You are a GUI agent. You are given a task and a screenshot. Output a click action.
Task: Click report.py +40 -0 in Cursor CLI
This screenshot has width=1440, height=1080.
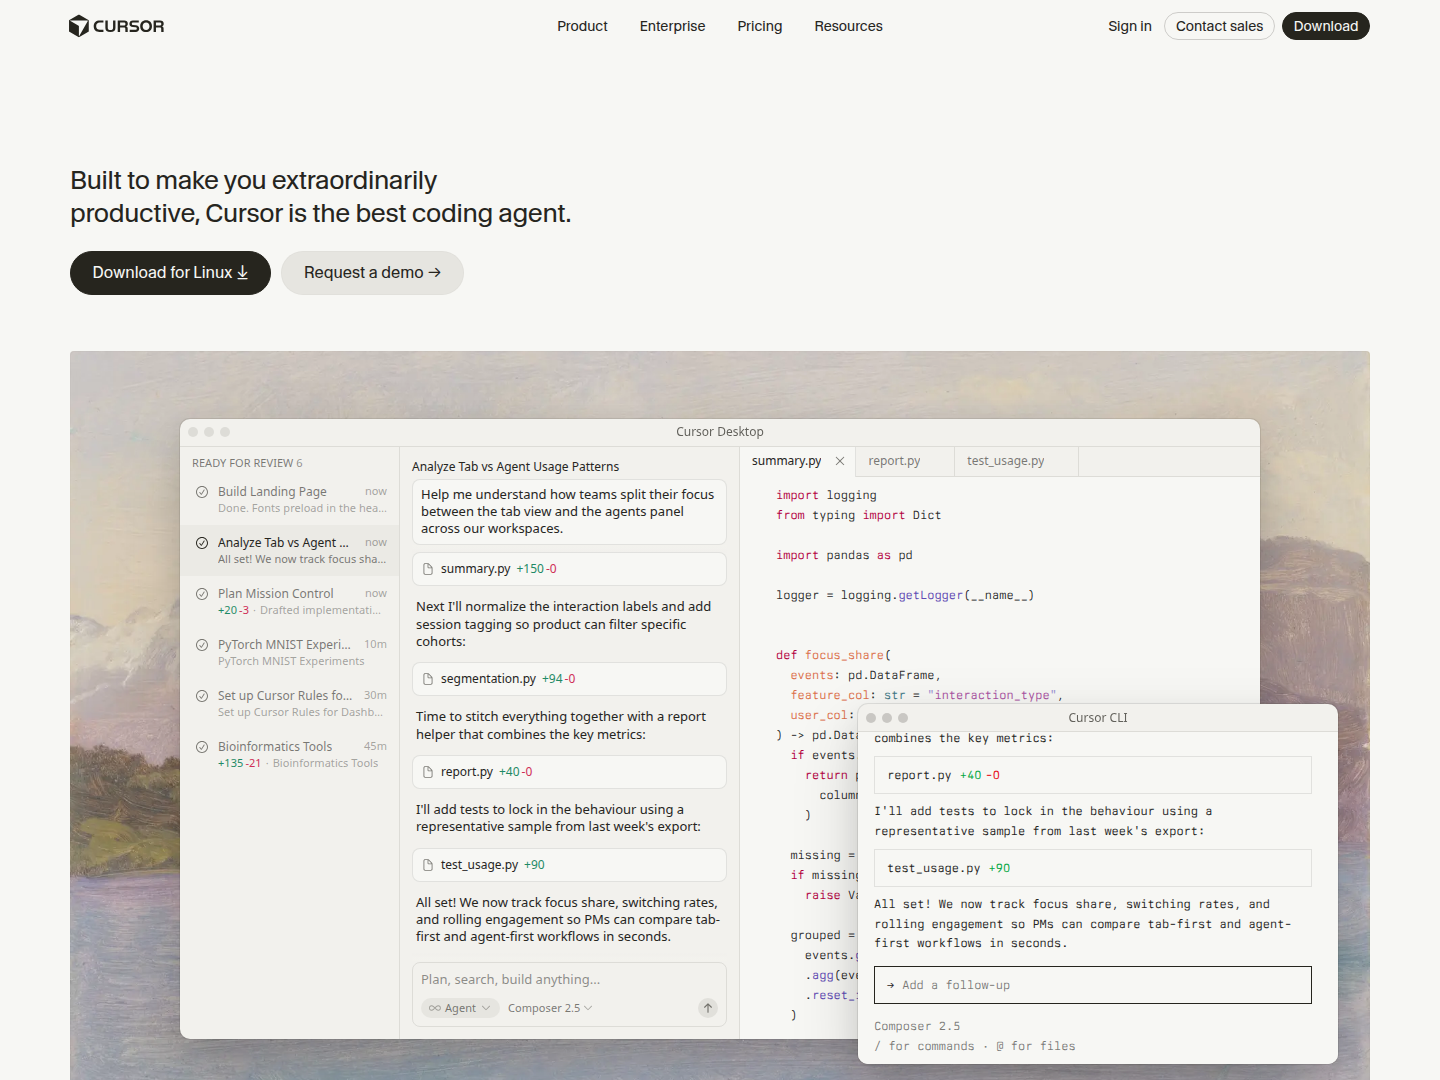(1092, 775)
